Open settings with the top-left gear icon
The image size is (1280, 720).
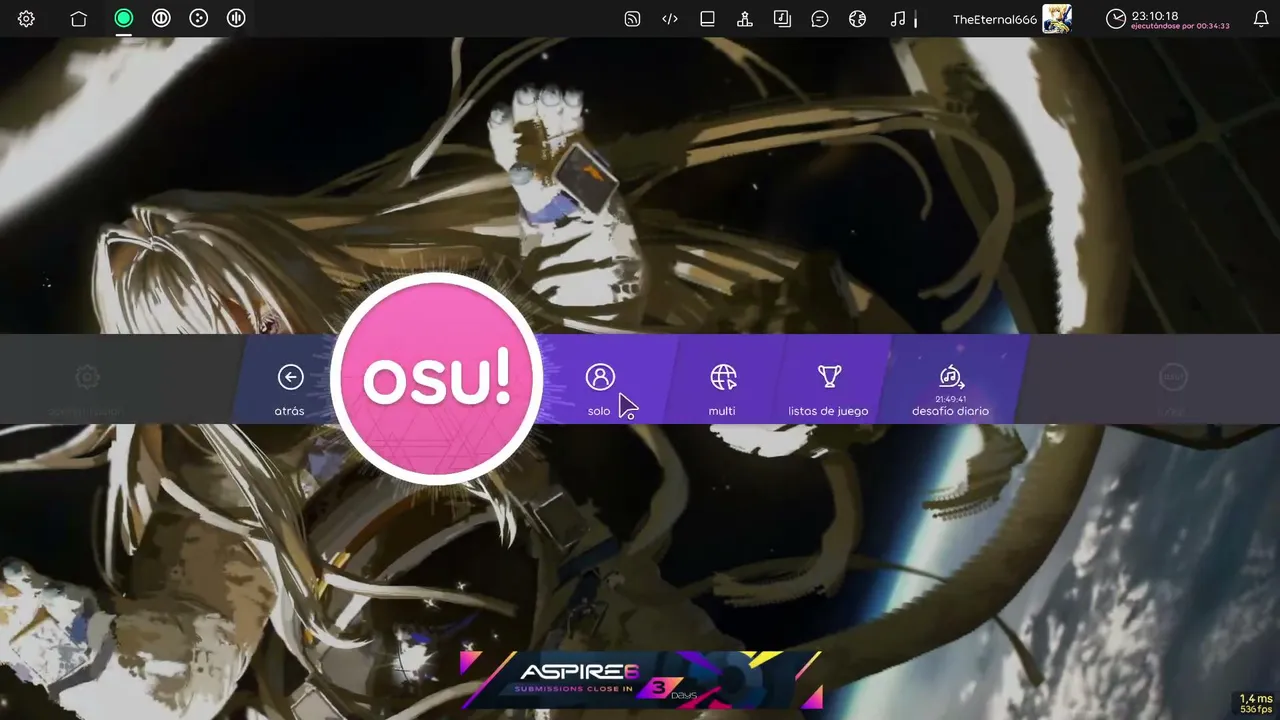coord(26,18)
